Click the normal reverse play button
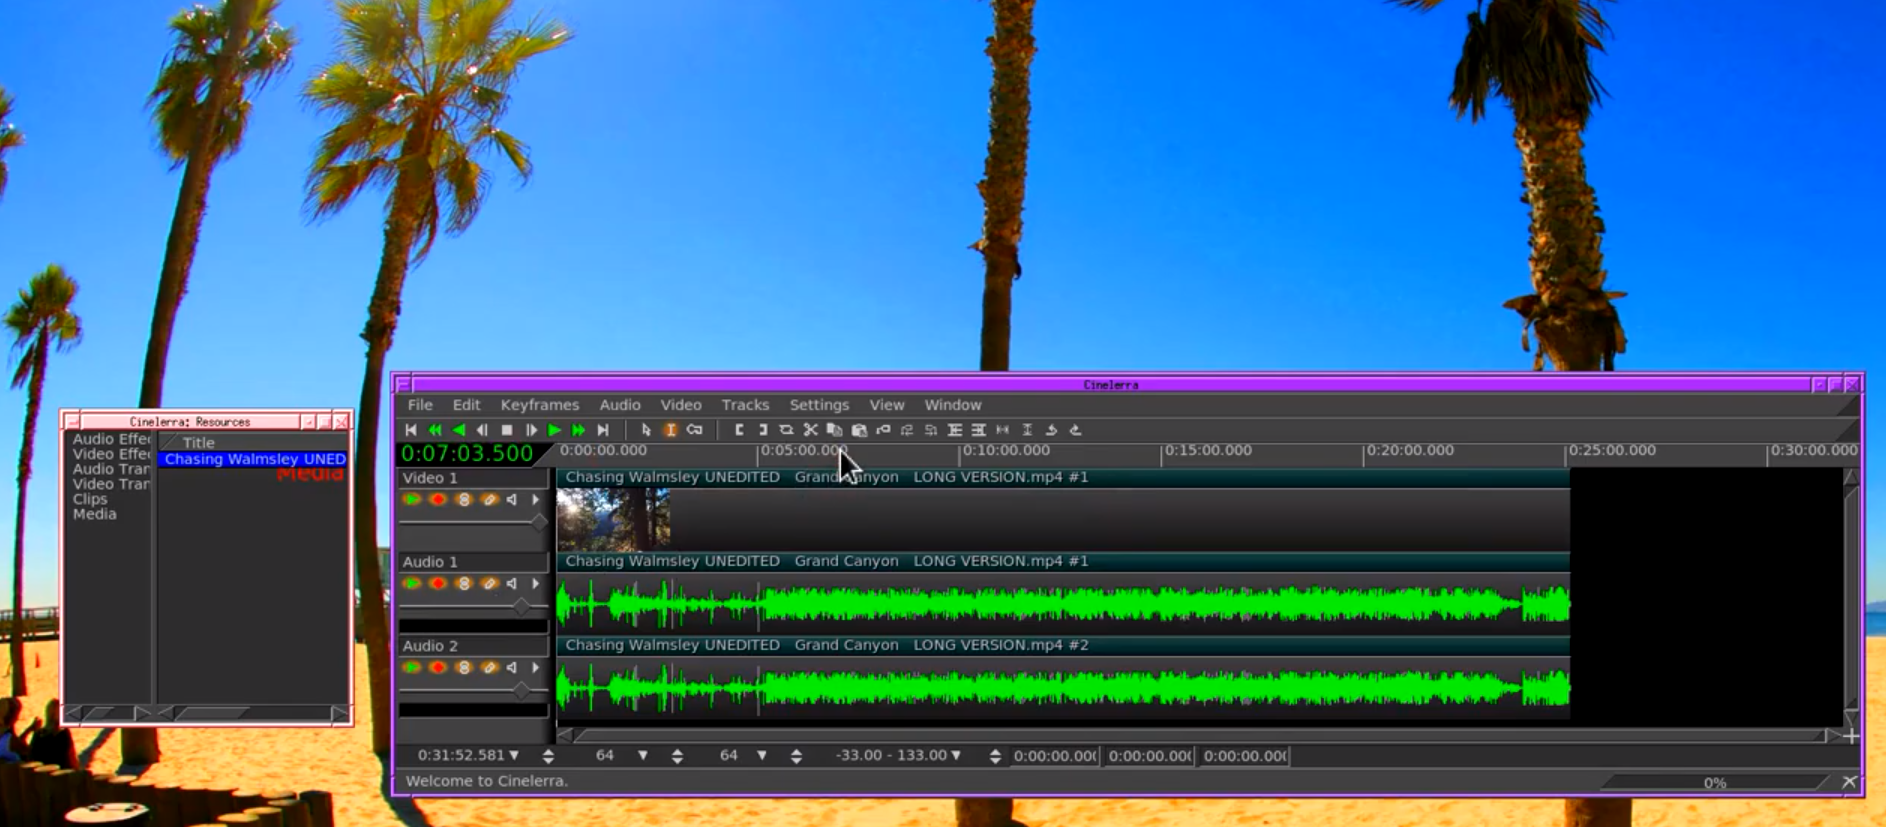This screenshot has width=1886, height=827. [459, 430]
